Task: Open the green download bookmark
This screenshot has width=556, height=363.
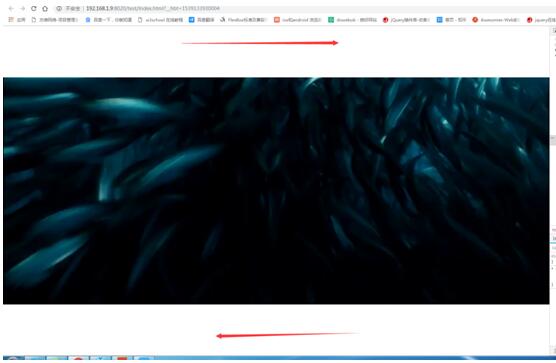Action: 352,20
